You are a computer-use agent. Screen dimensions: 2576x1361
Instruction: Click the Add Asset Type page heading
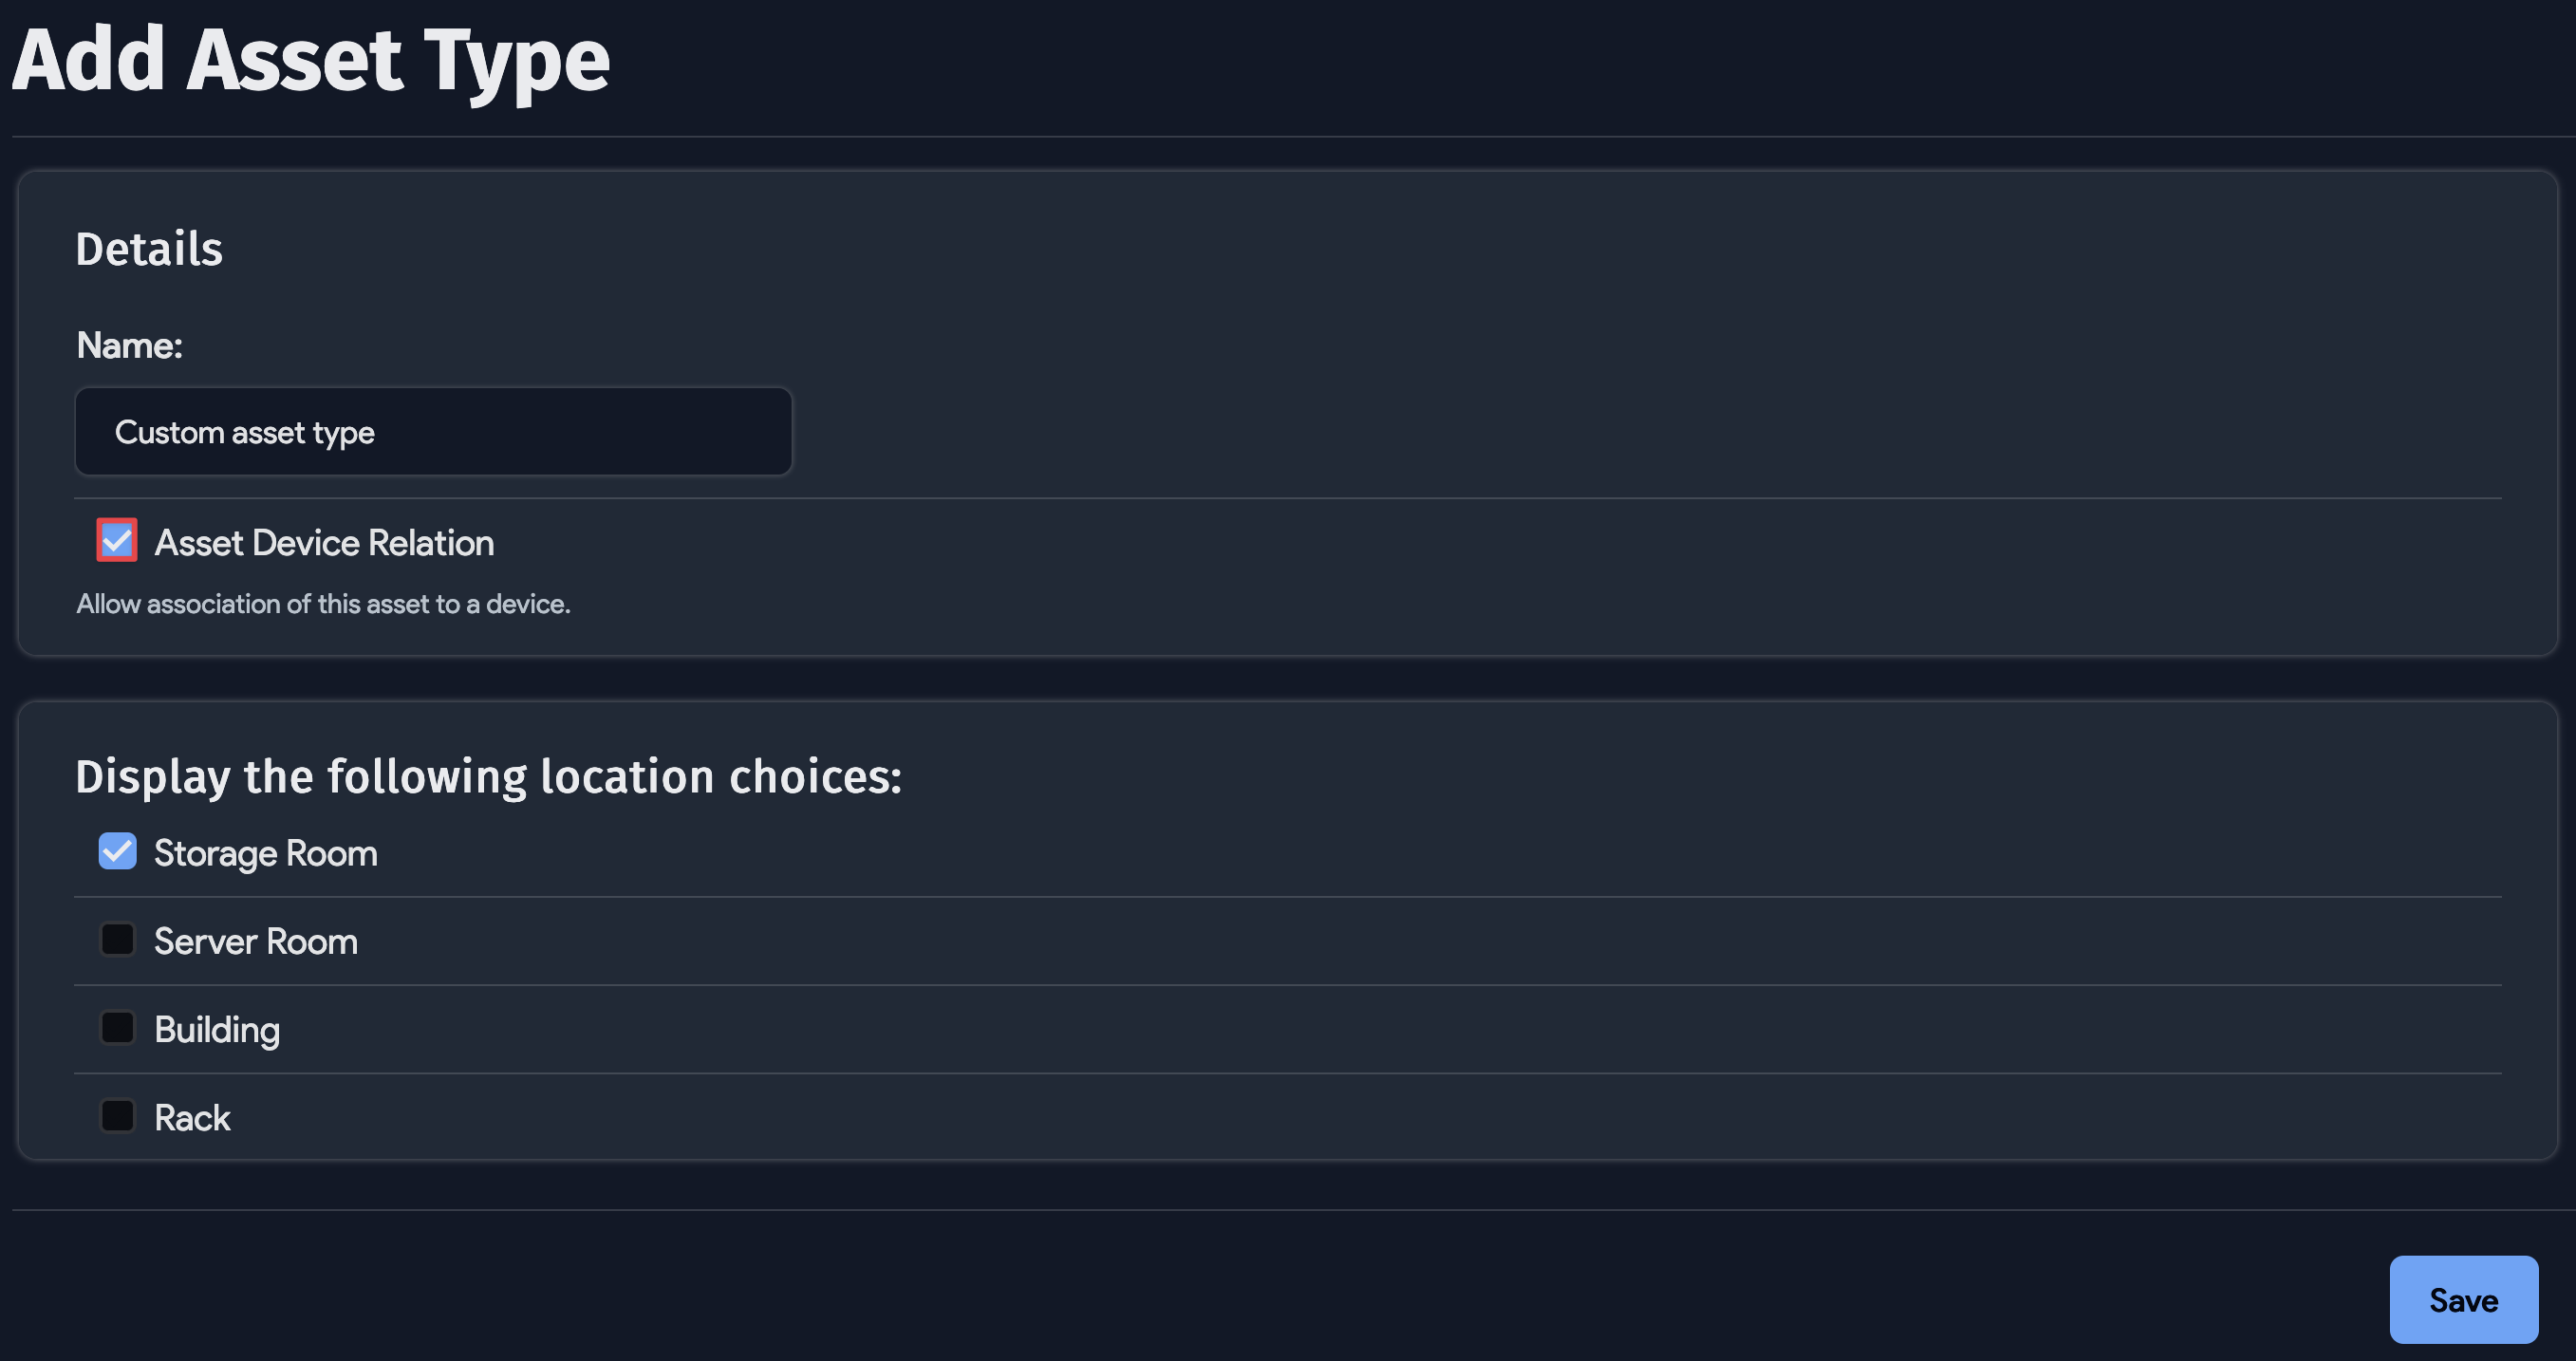[310, 60]
